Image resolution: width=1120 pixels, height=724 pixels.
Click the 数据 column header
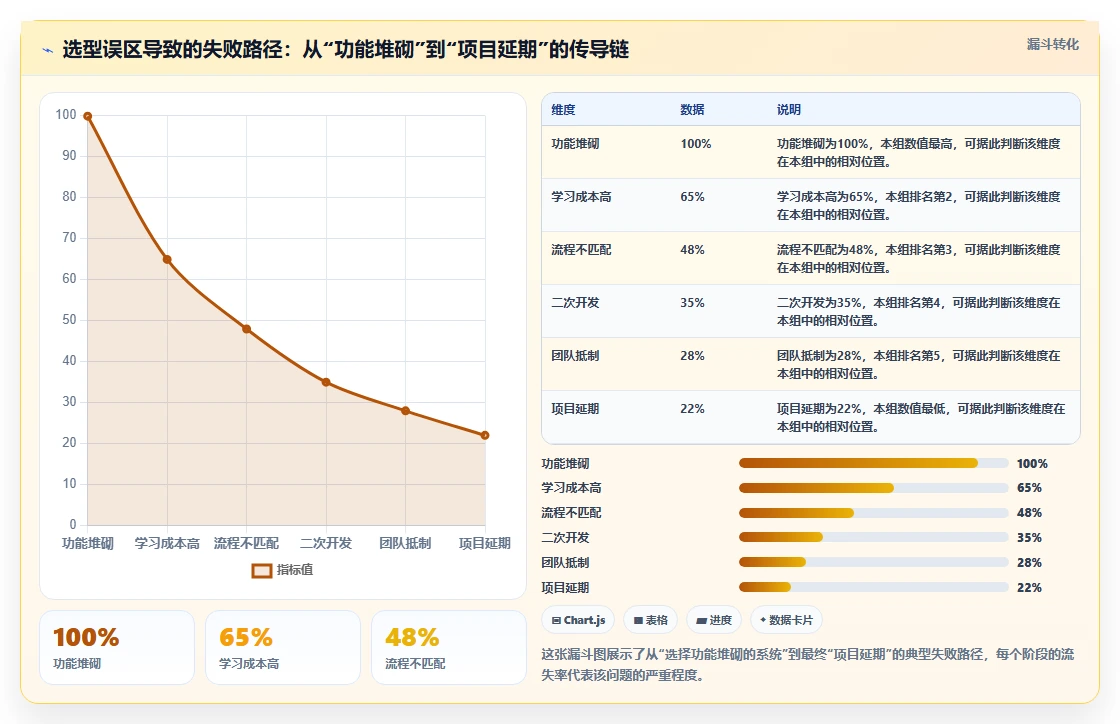point(692,109)
